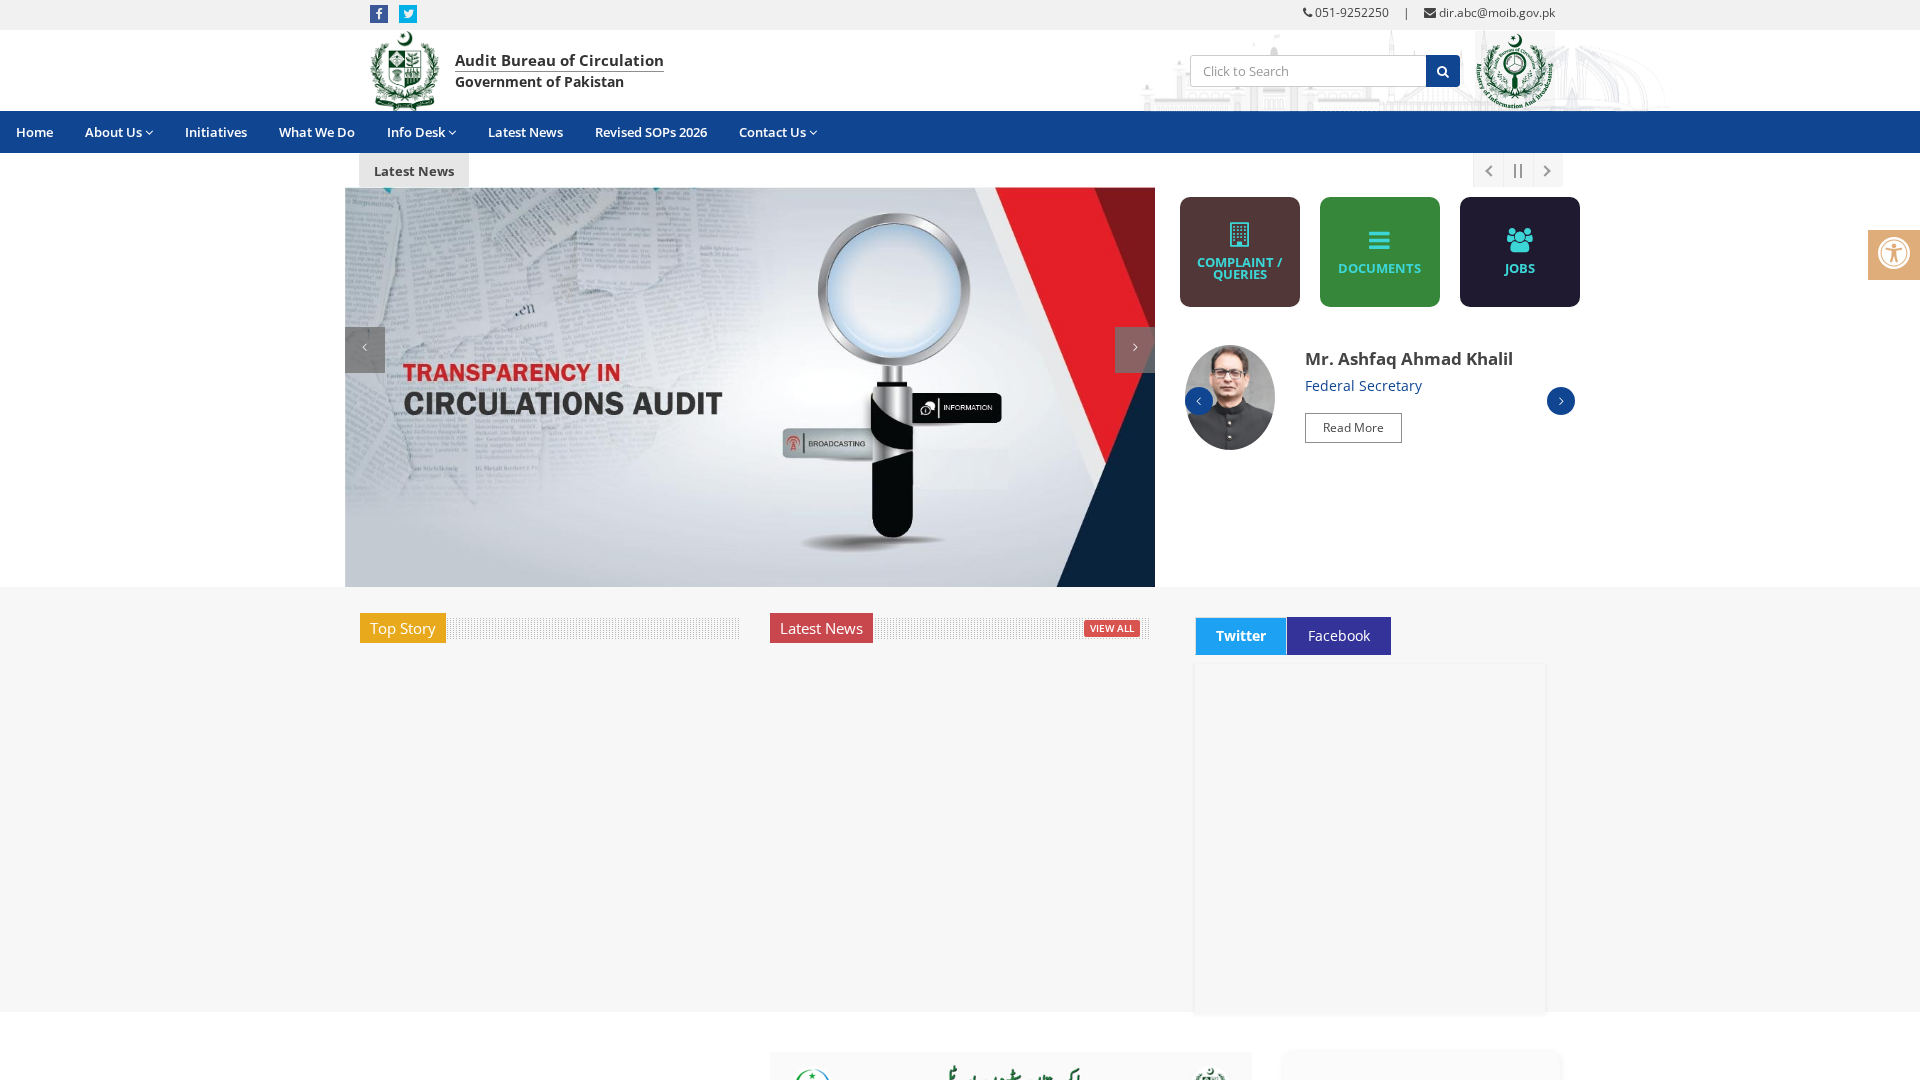The height and width of the screenshot is (1080, 1920).
Task: Open the Jobs tile
Action: [1520, 252]
